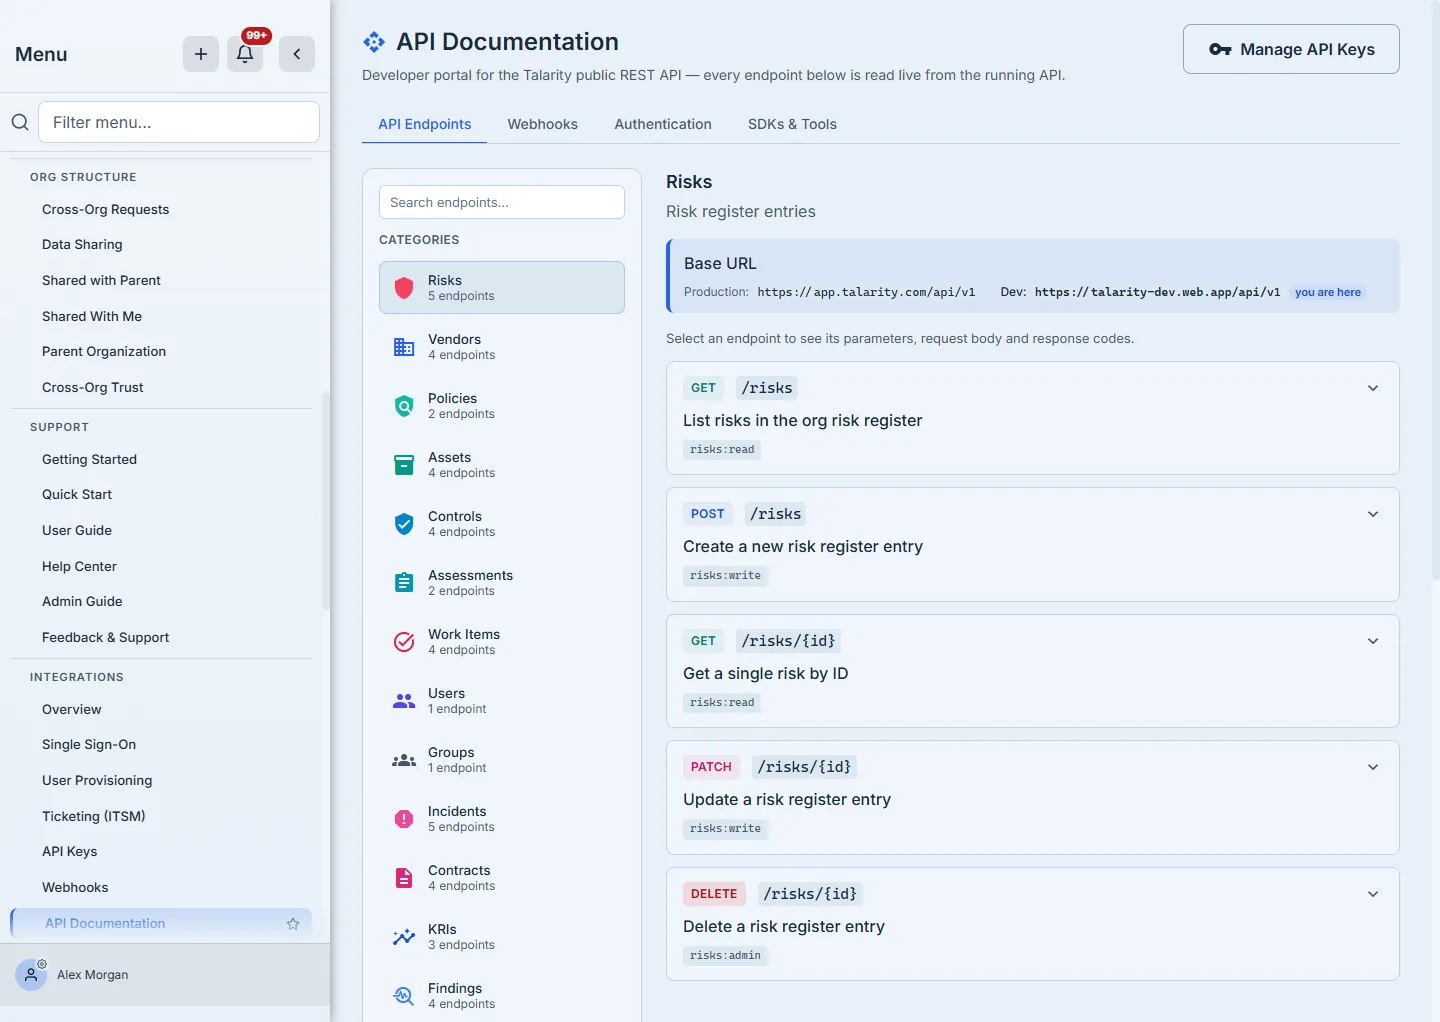Screen dimensions: 1440x1022
Task: Click the Filter menu input field
Action: click(x=179, y=122)
